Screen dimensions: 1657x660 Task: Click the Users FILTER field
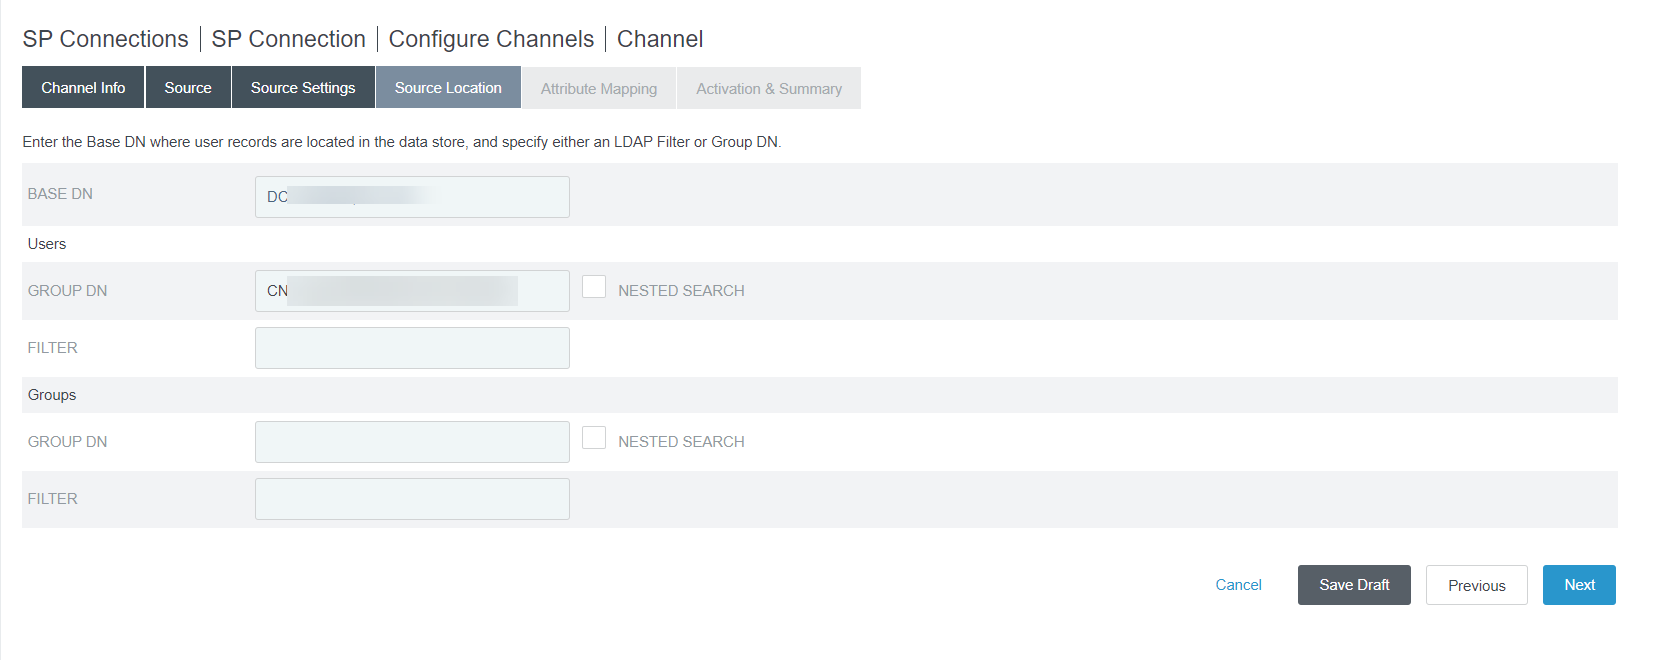412,348
